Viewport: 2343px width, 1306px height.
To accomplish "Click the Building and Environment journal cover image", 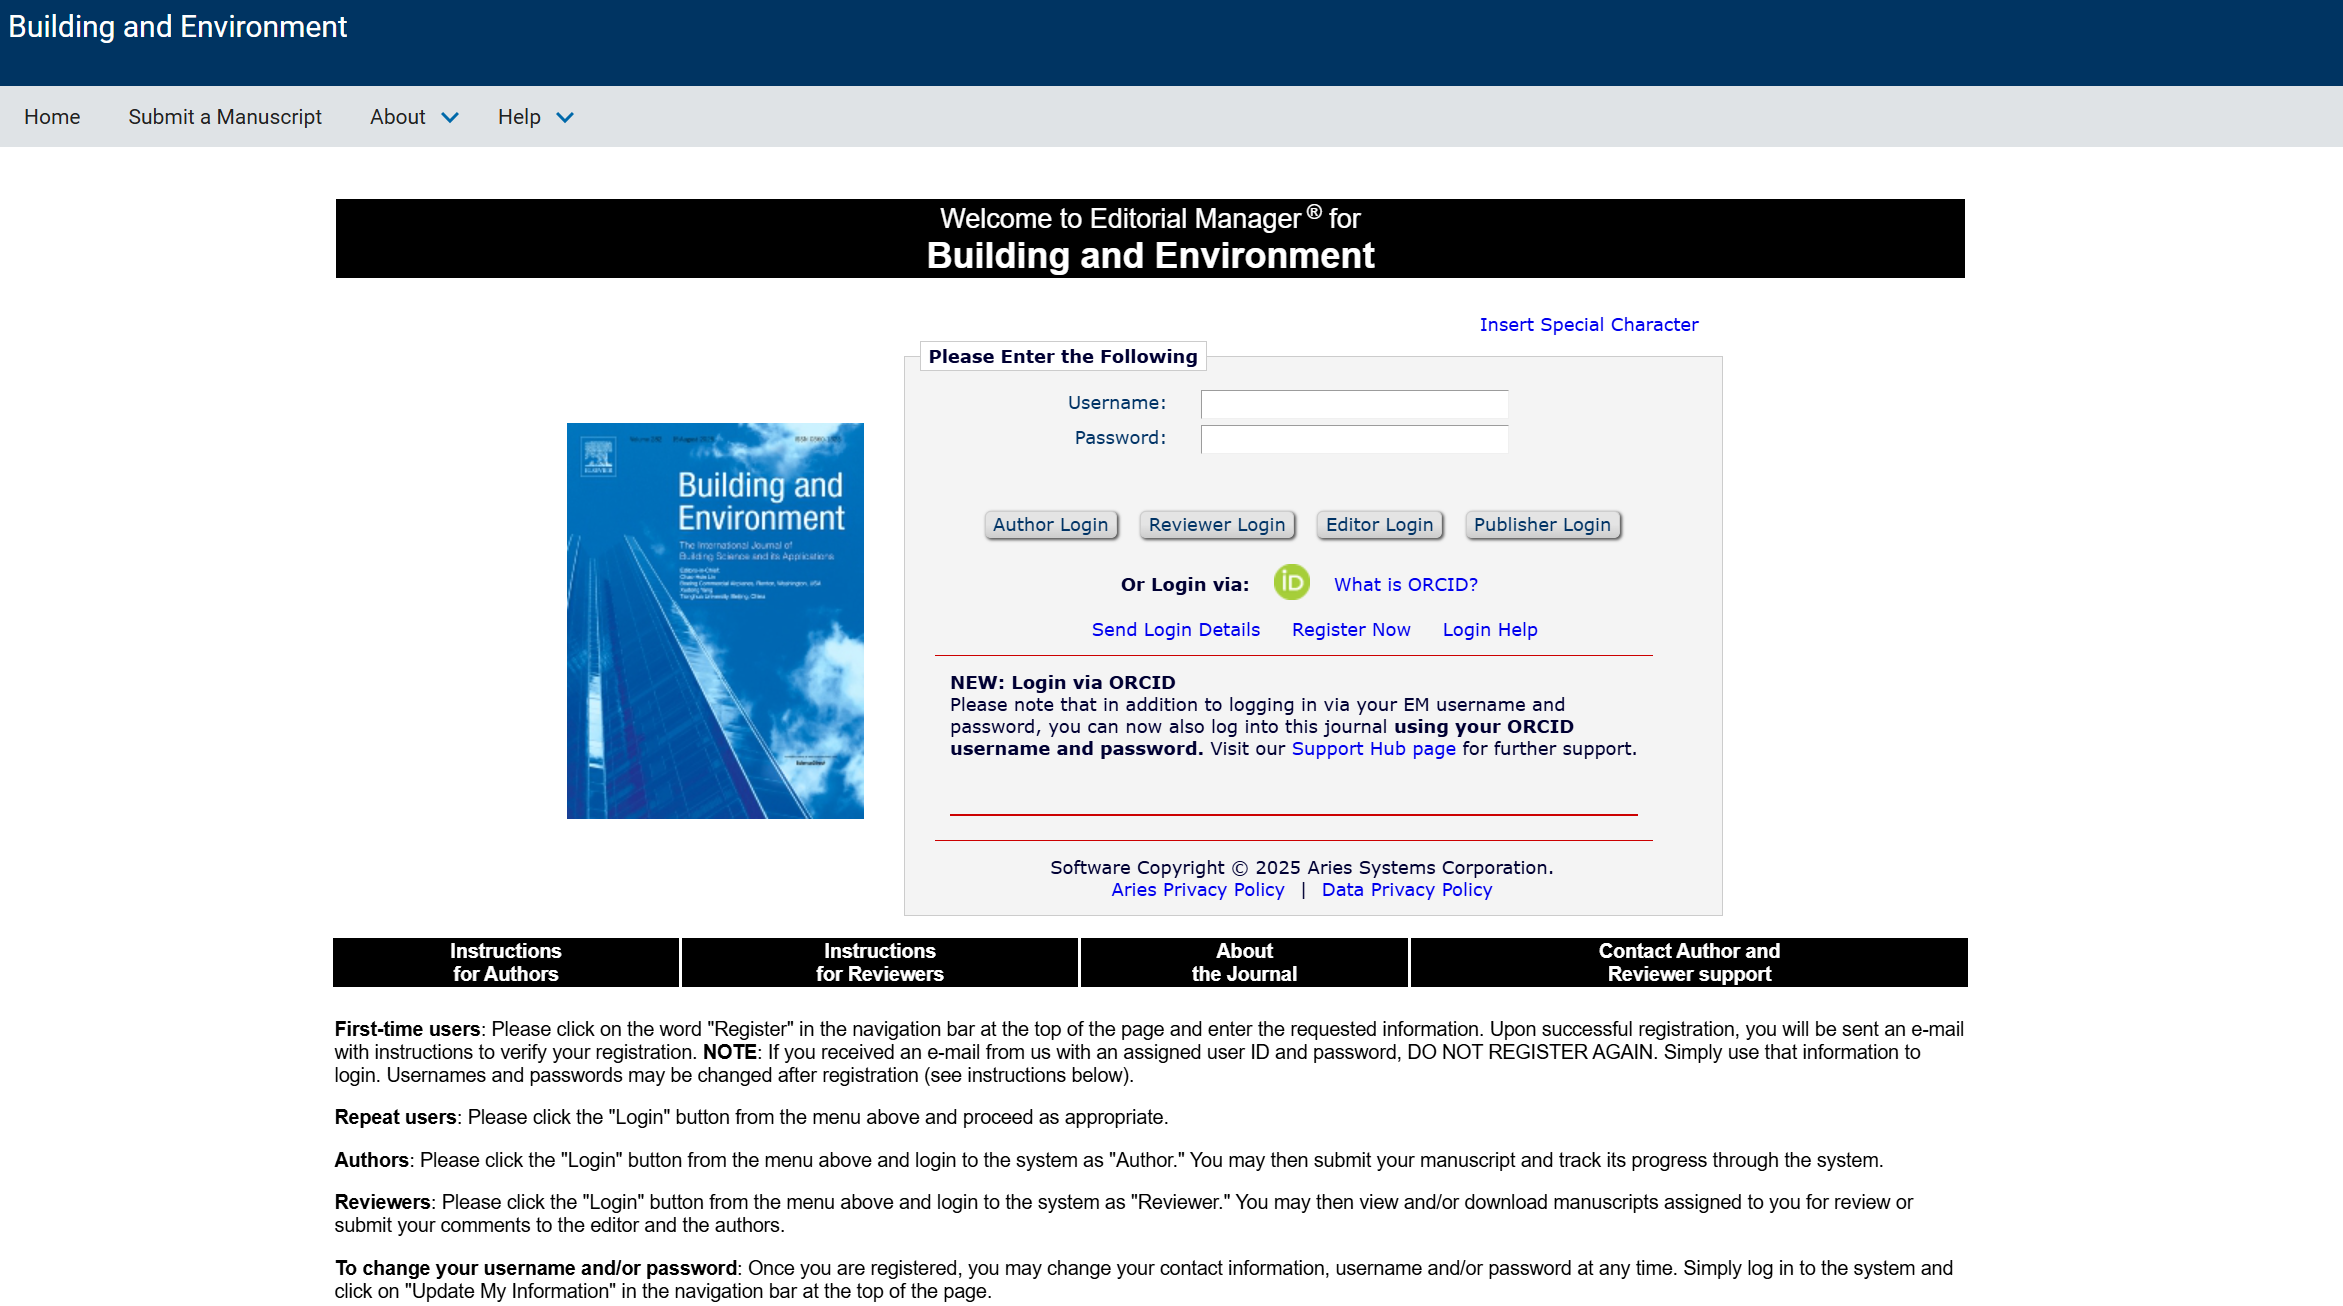I will pyautogui.click(x=715, y=621).
